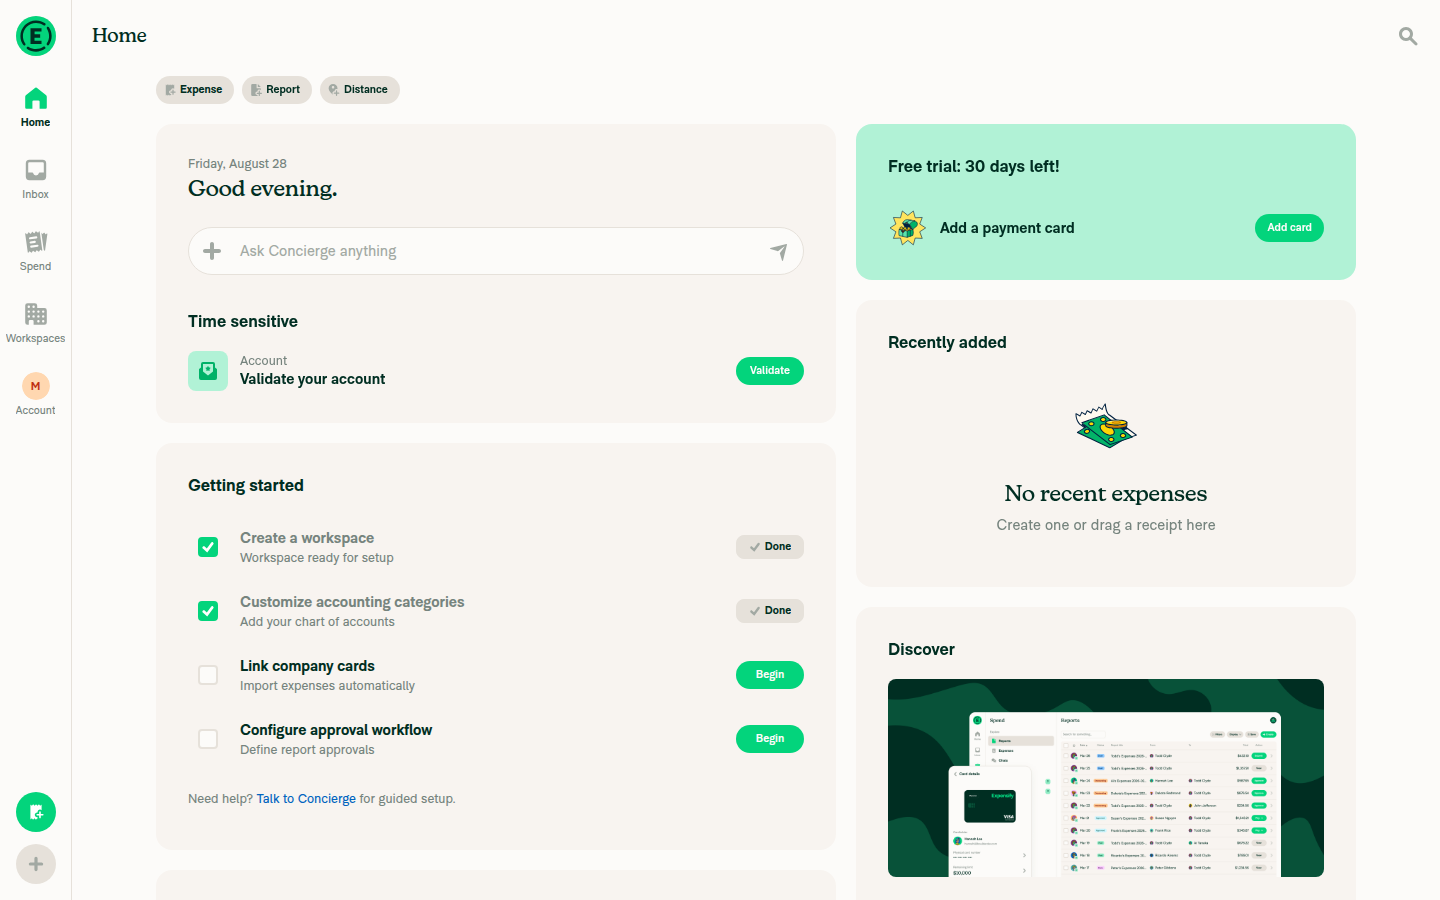Click Done button for Create a workspace

770,547
